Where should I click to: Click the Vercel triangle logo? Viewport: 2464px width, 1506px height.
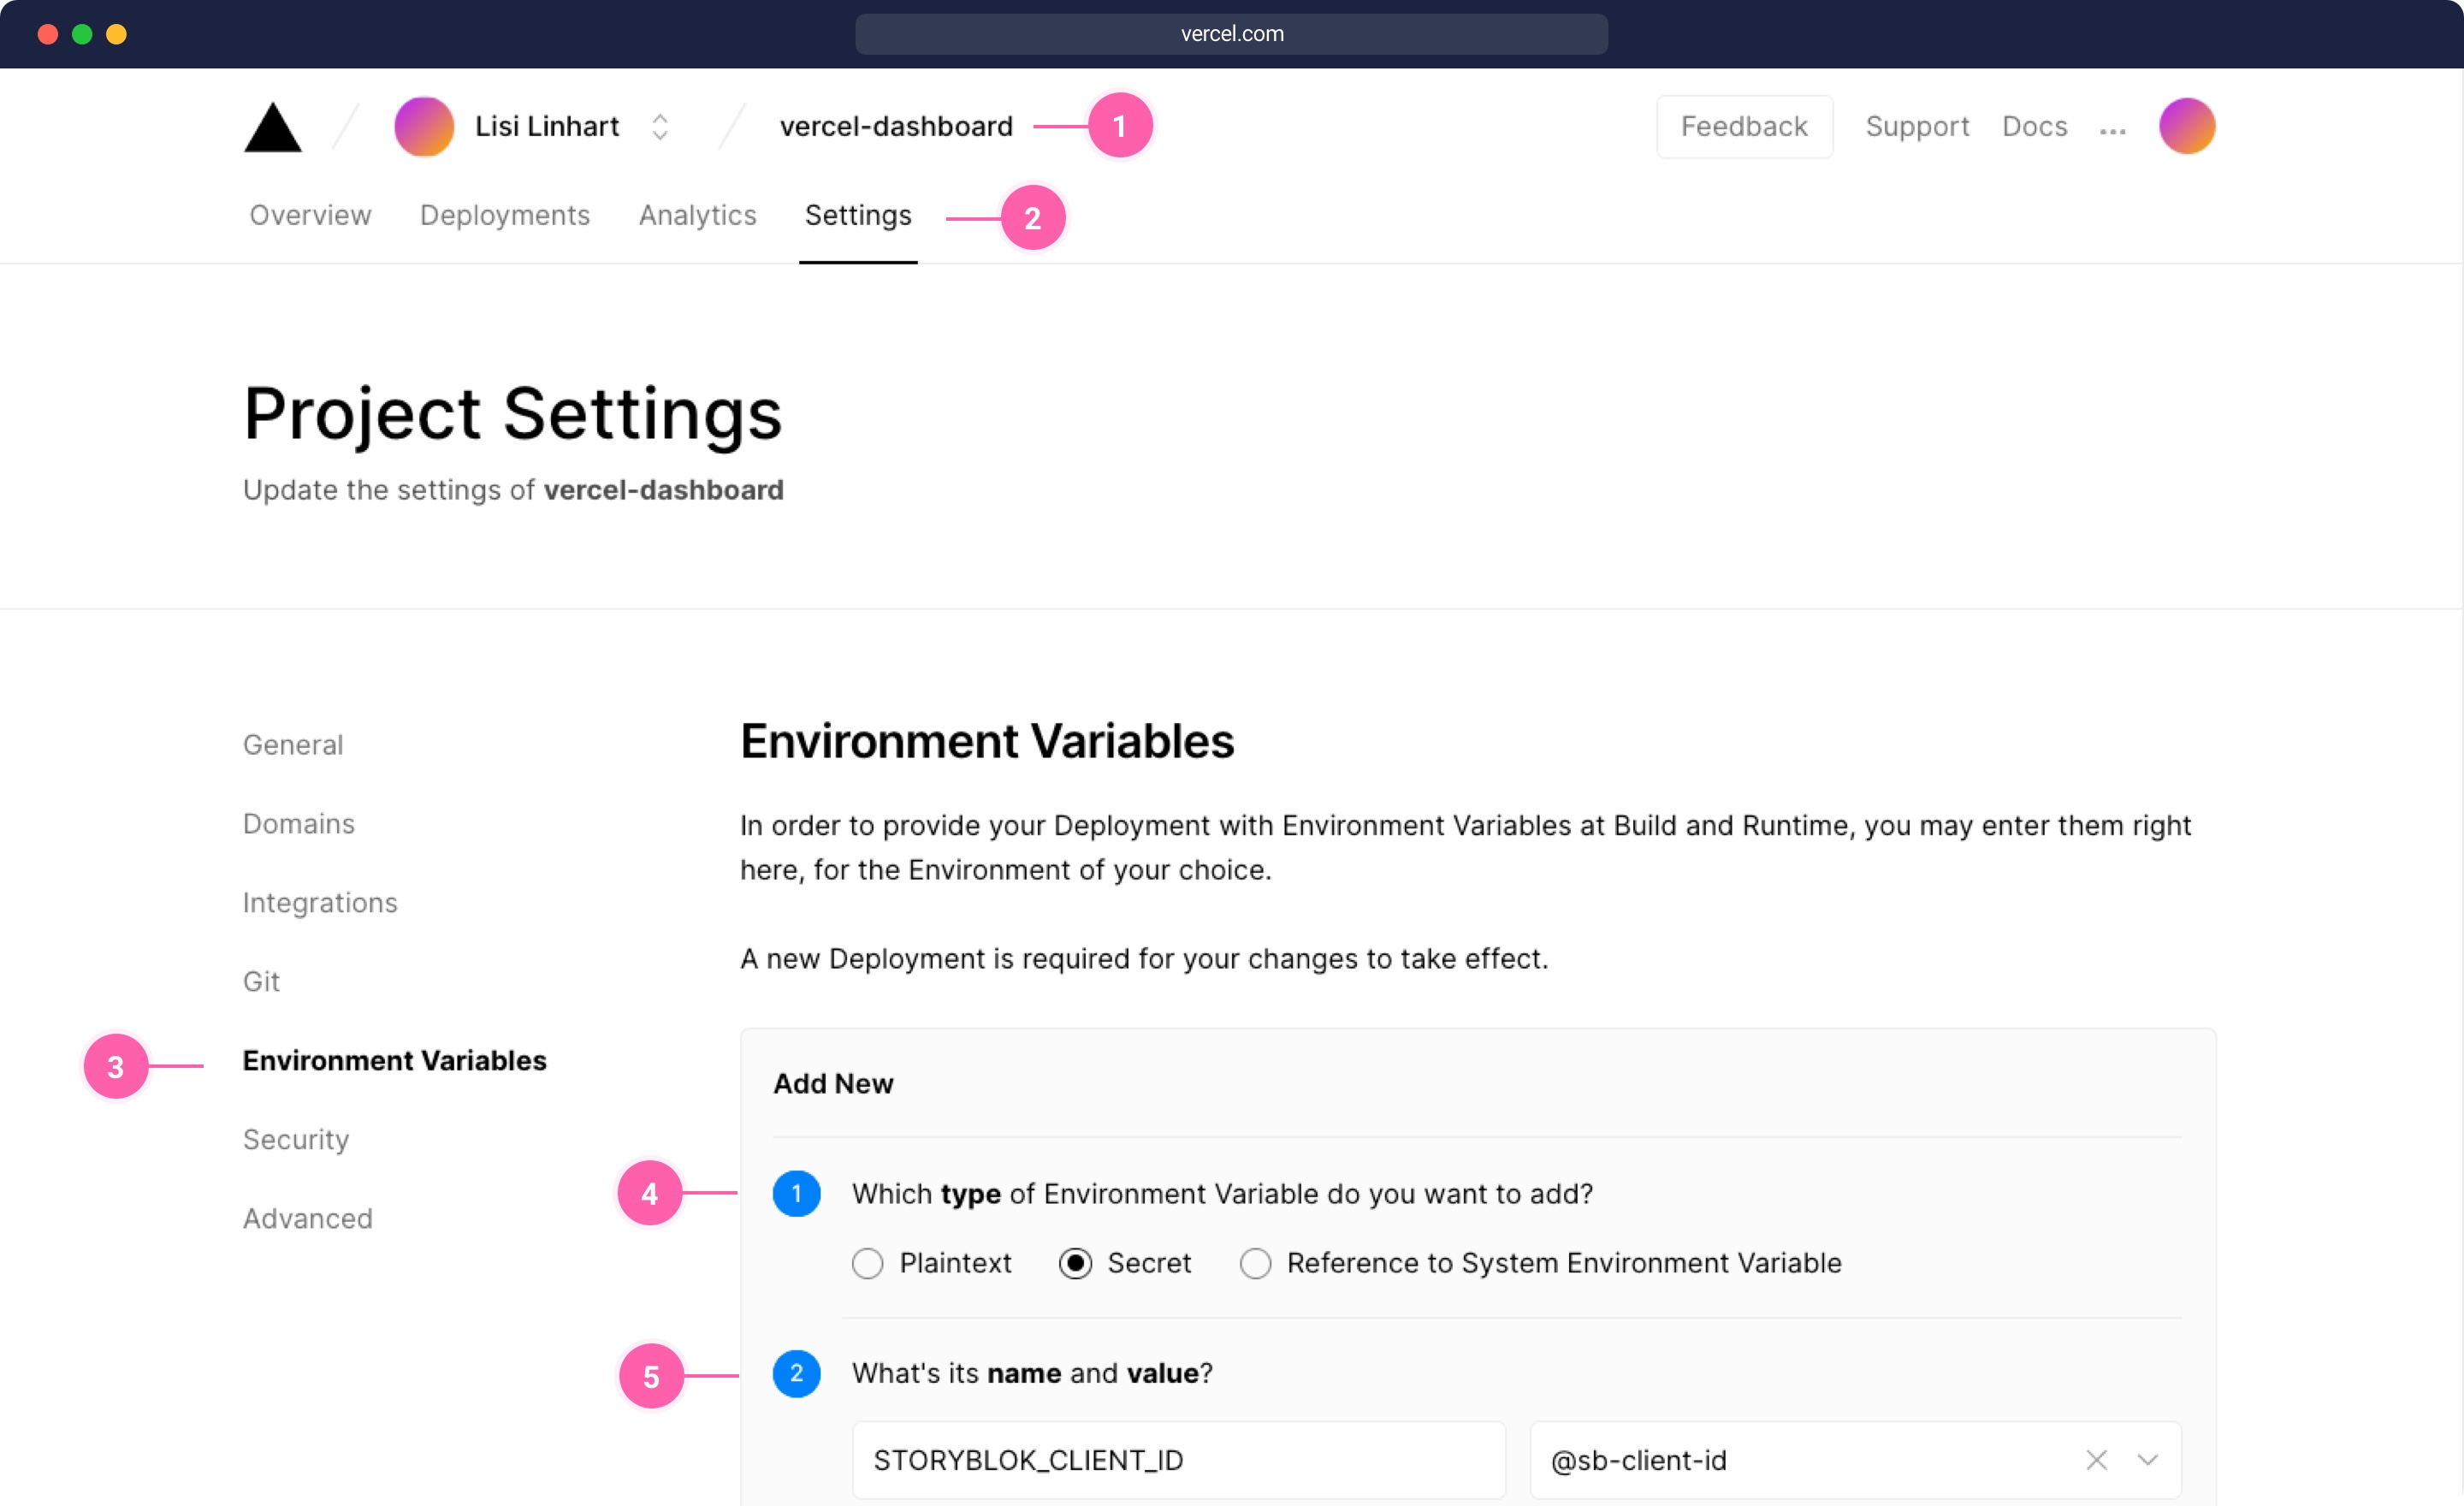(272, 127)
